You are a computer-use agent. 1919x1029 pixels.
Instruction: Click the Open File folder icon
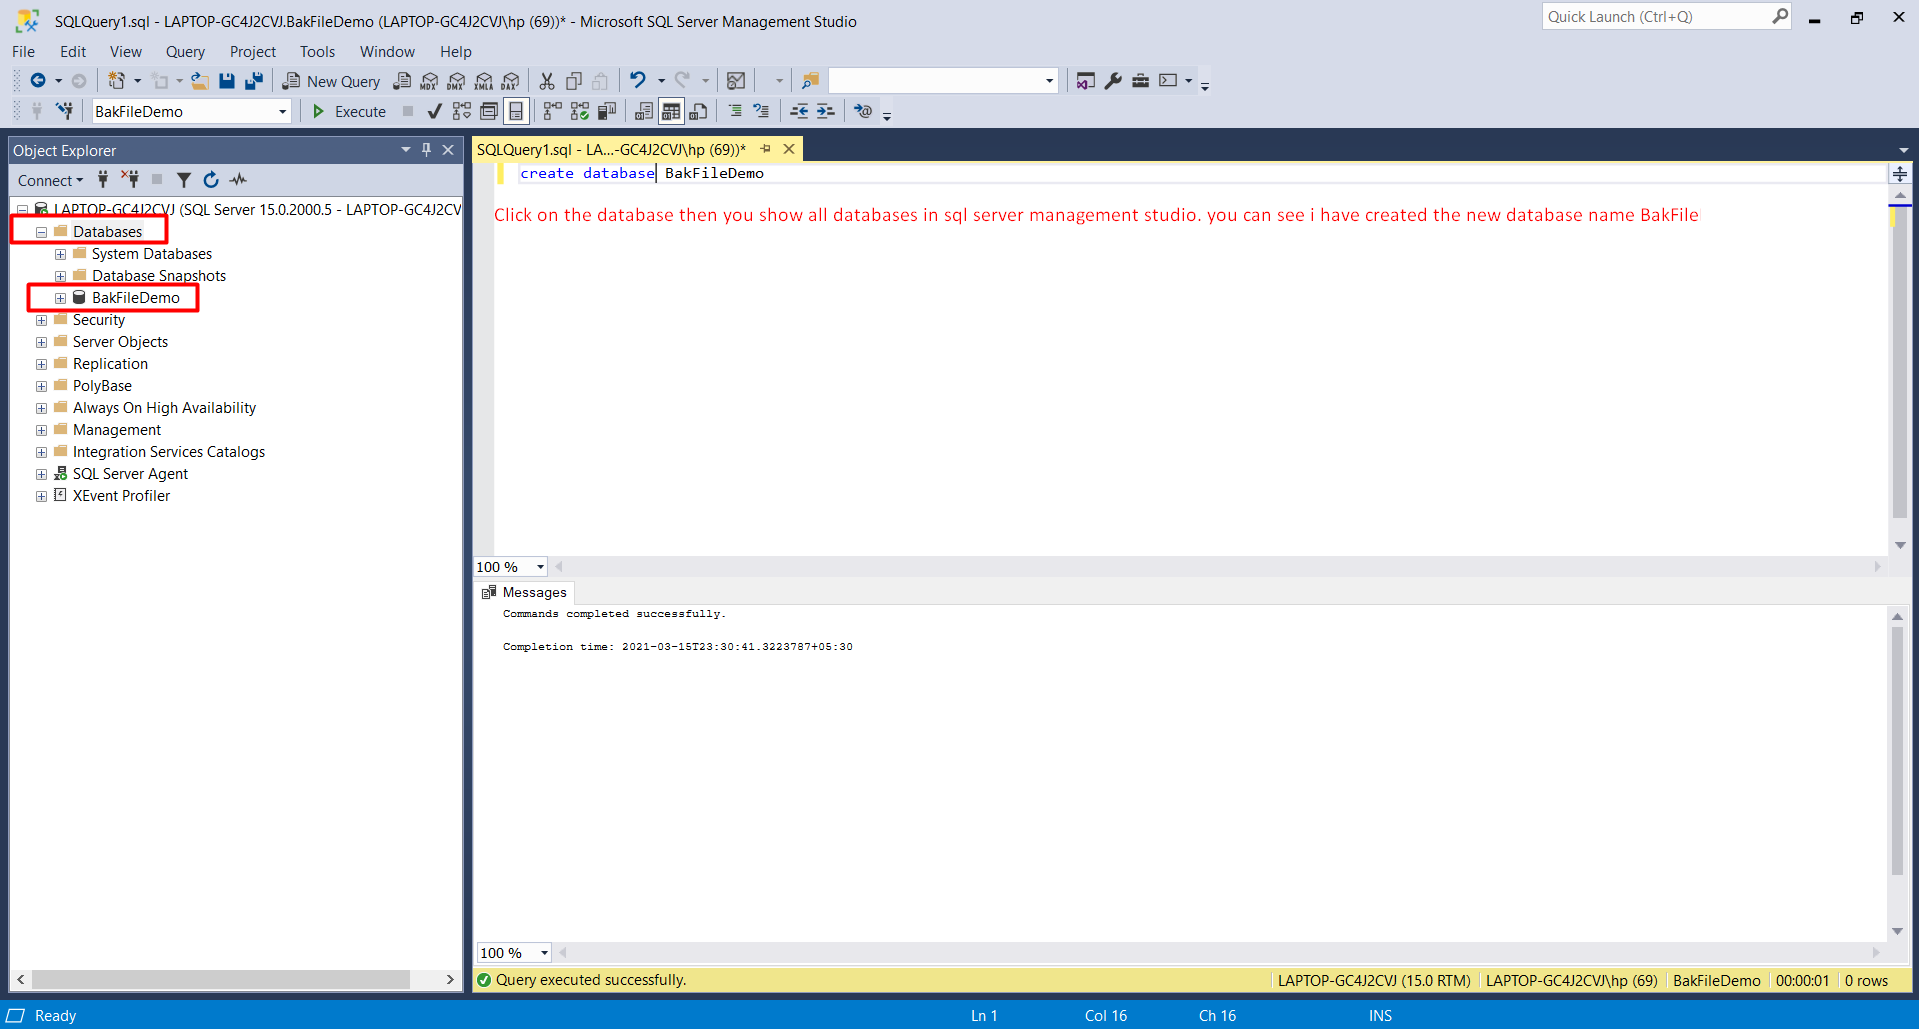(200, 81)
